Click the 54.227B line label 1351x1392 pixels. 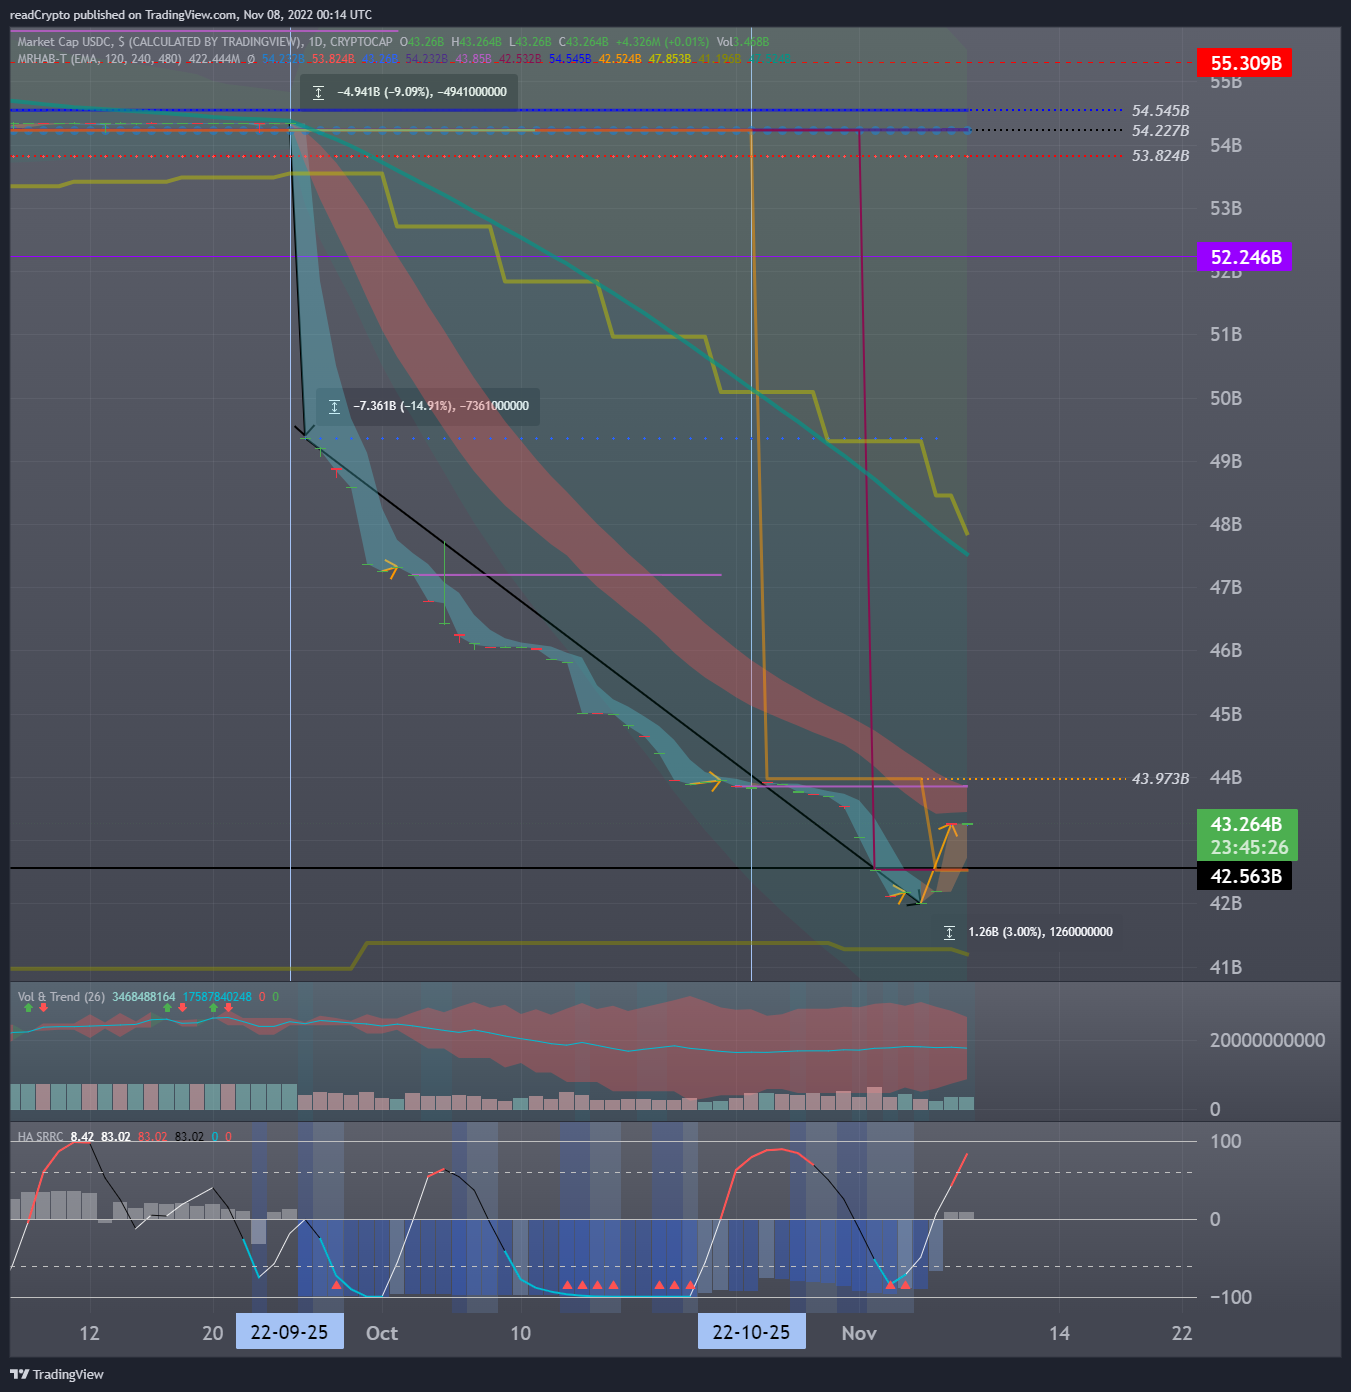coord(1160,131)
